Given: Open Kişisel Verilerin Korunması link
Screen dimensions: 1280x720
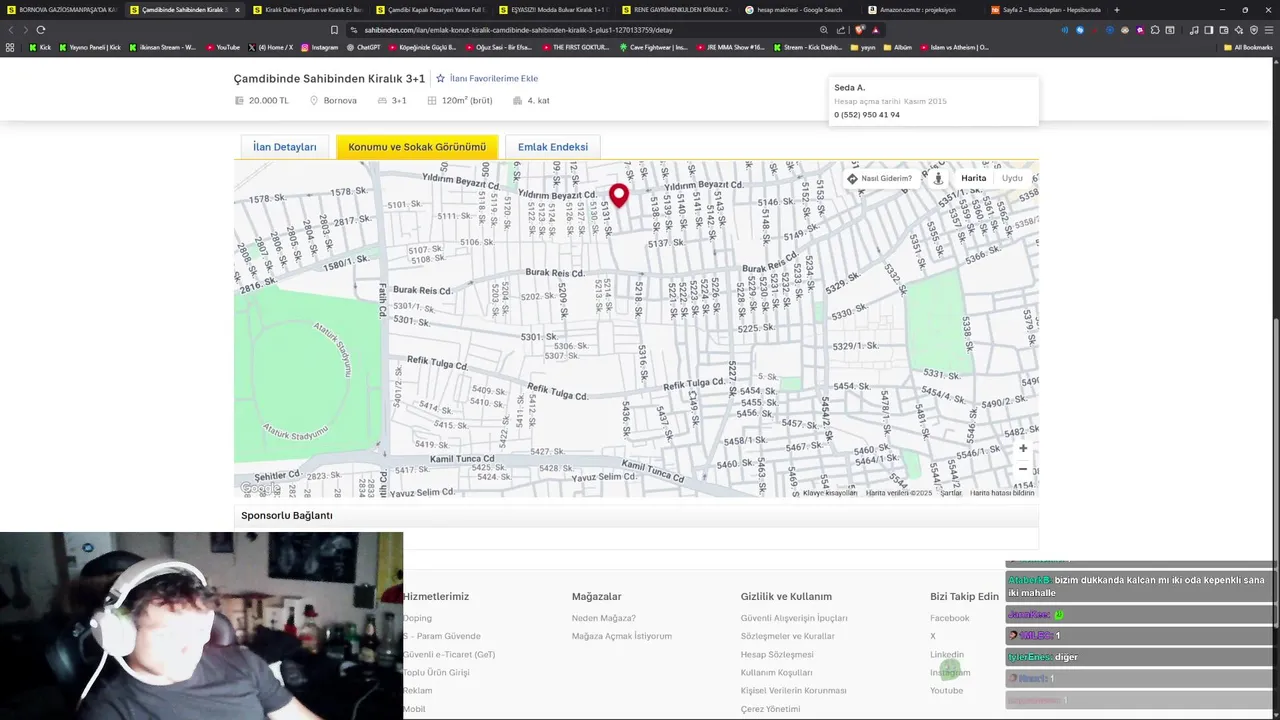Looking at the screenshot, I should pyautogui.click(x=793, y=690).
